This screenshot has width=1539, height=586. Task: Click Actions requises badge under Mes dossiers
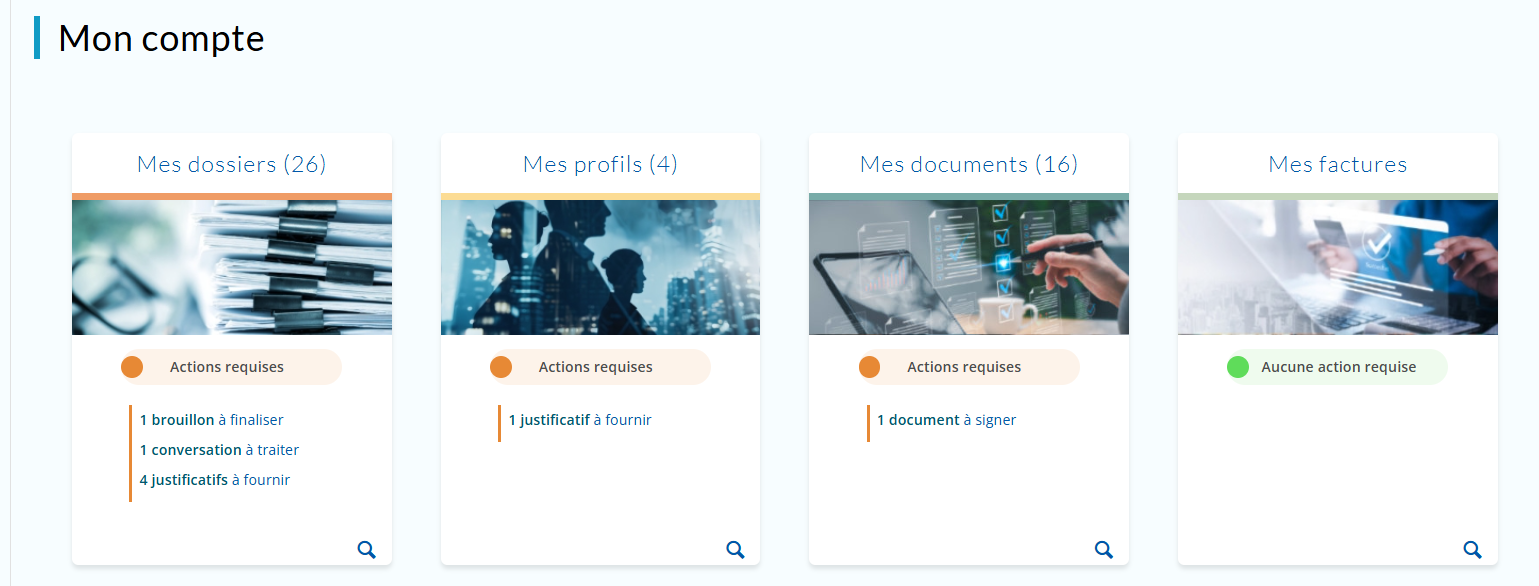[x=230, y=367]
